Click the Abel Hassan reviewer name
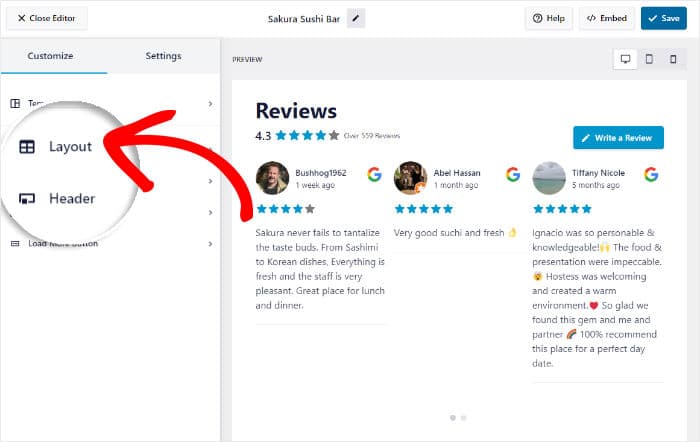700x442 pixels. click(457, 173)
